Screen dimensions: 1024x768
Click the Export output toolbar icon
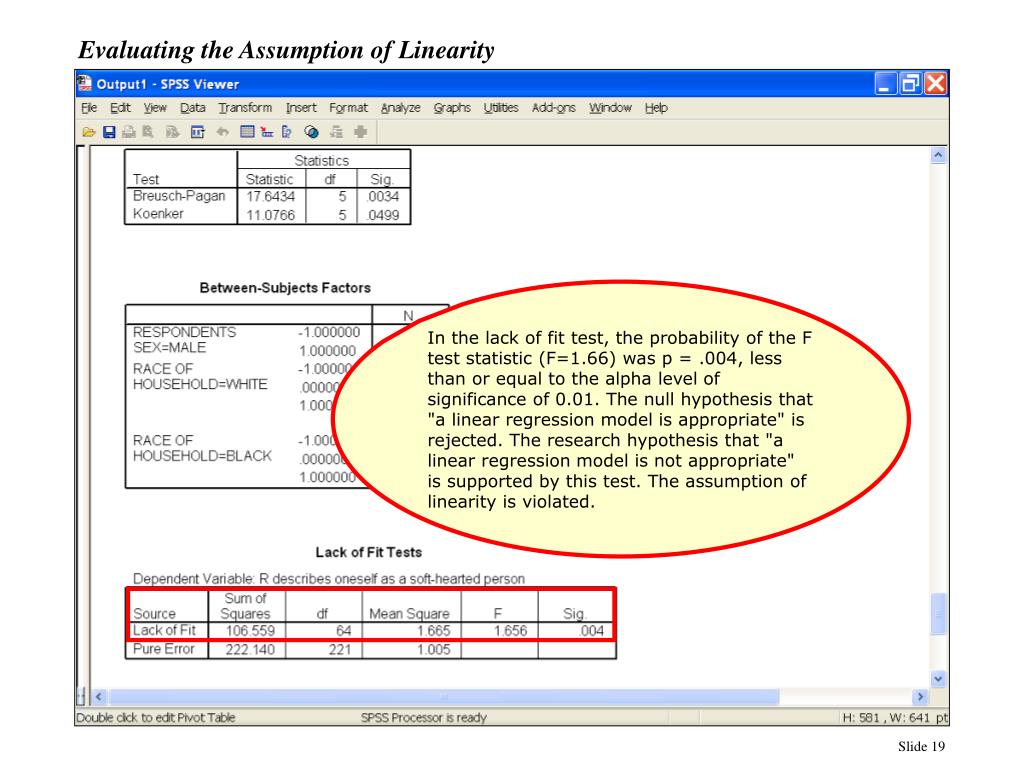point(172,132)
